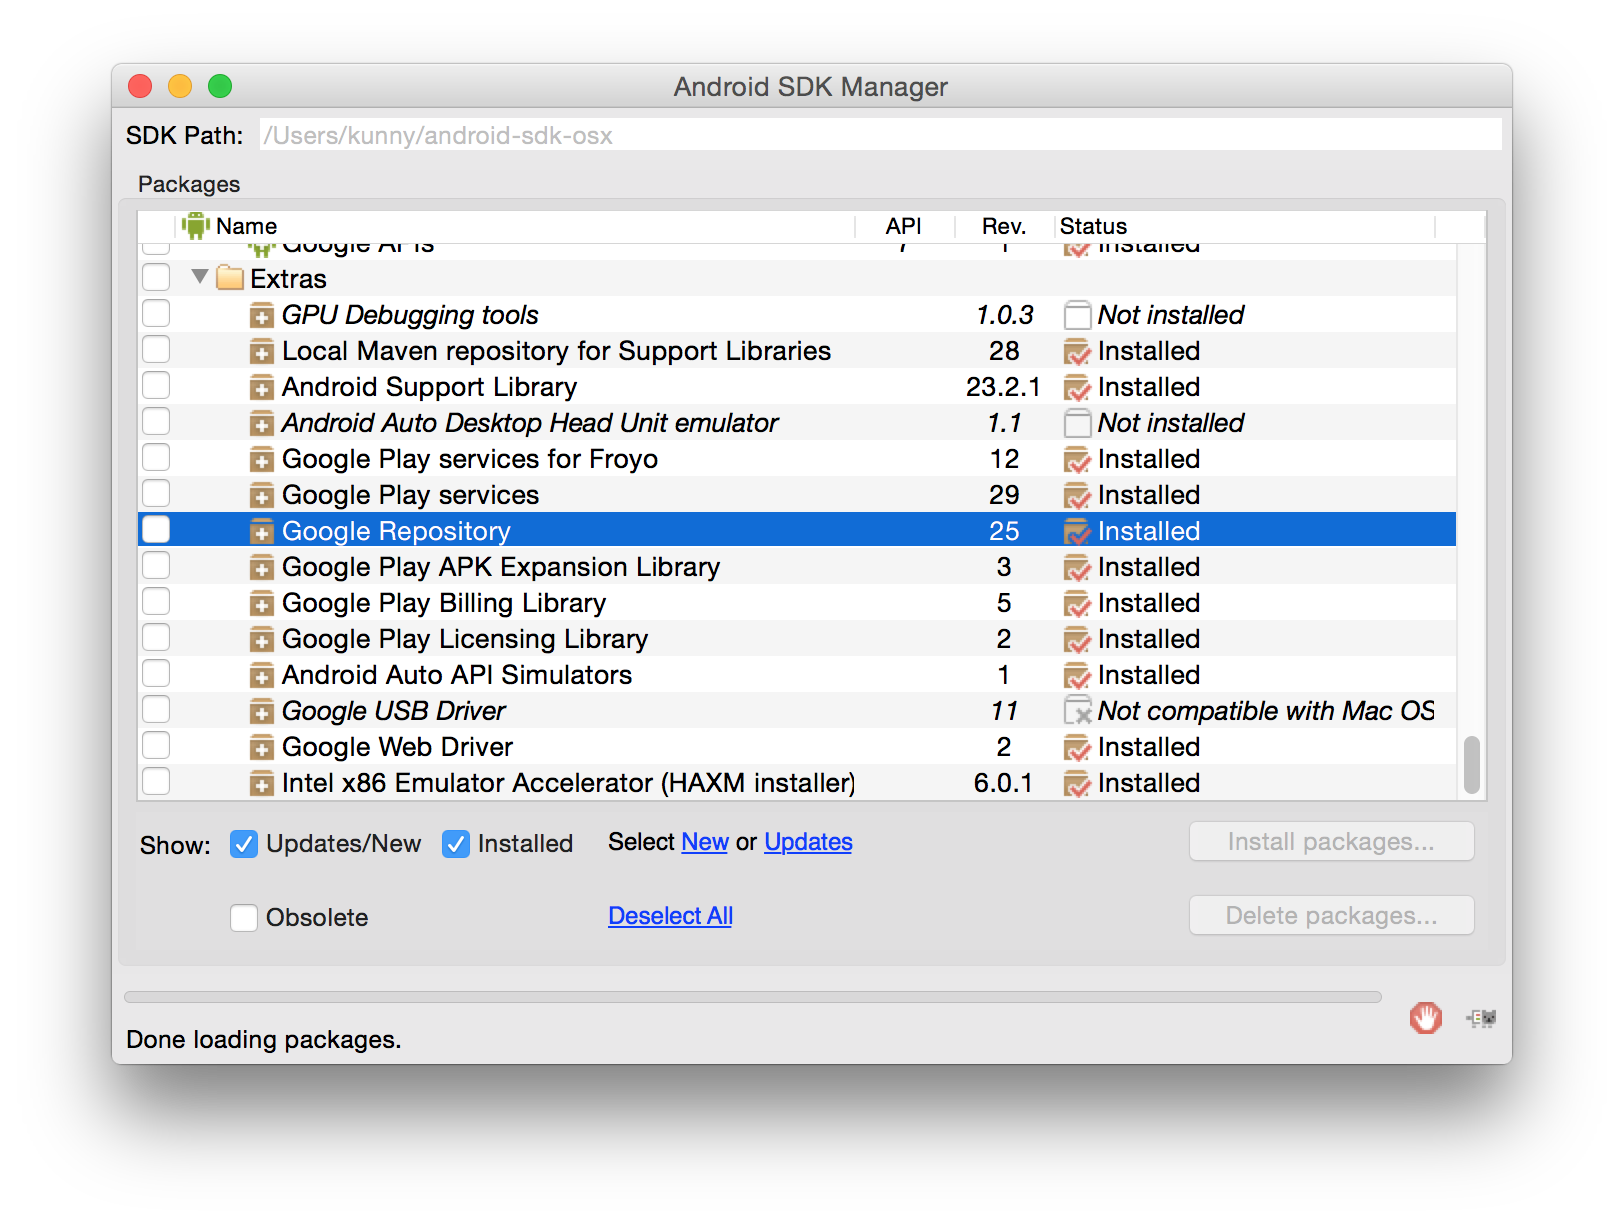This screenshot has width=1624, height=1224.
Task: Click Installed status icon for Google Play services row
Action: (x=1077, y=496)
